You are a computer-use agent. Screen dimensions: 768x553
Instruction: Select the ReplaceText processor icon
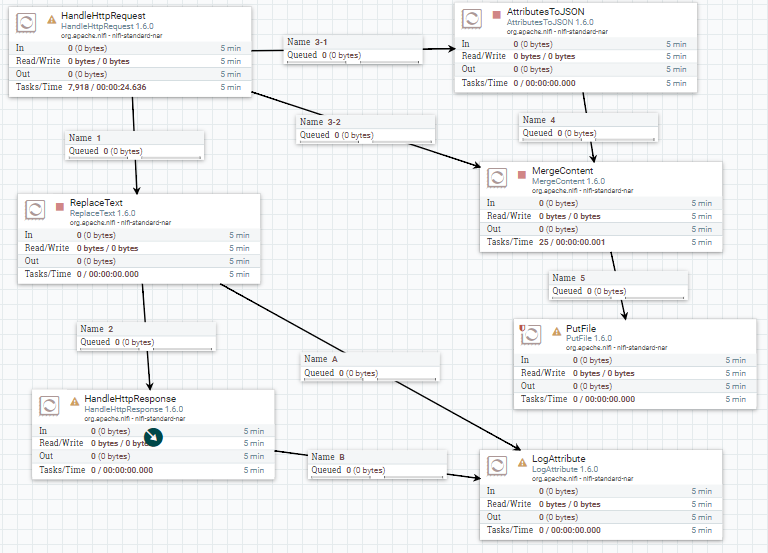(35, 211)
